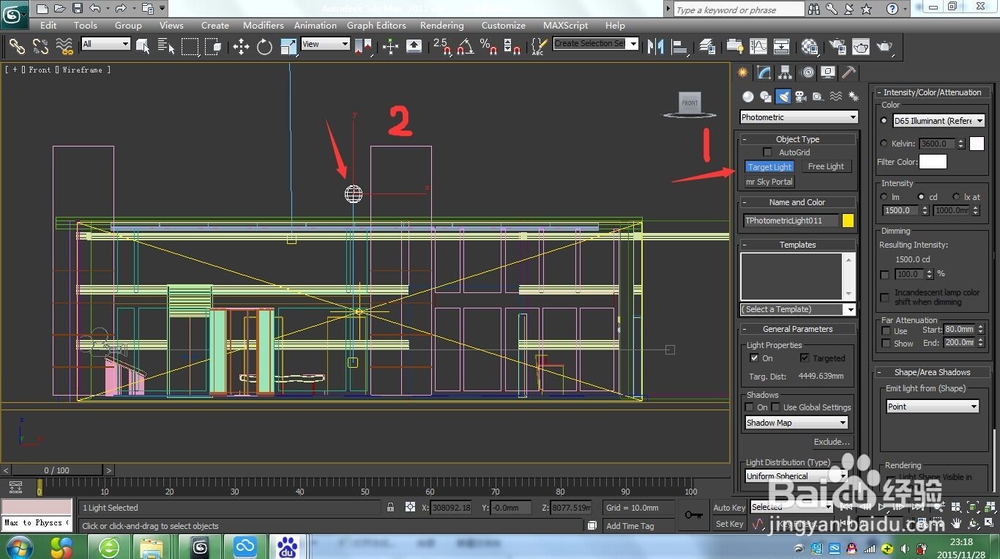Image resolution: width=1000 pixels, height=559 pixels.
Task: Click the Kelvin color swatch
Action: coord(977,143)
